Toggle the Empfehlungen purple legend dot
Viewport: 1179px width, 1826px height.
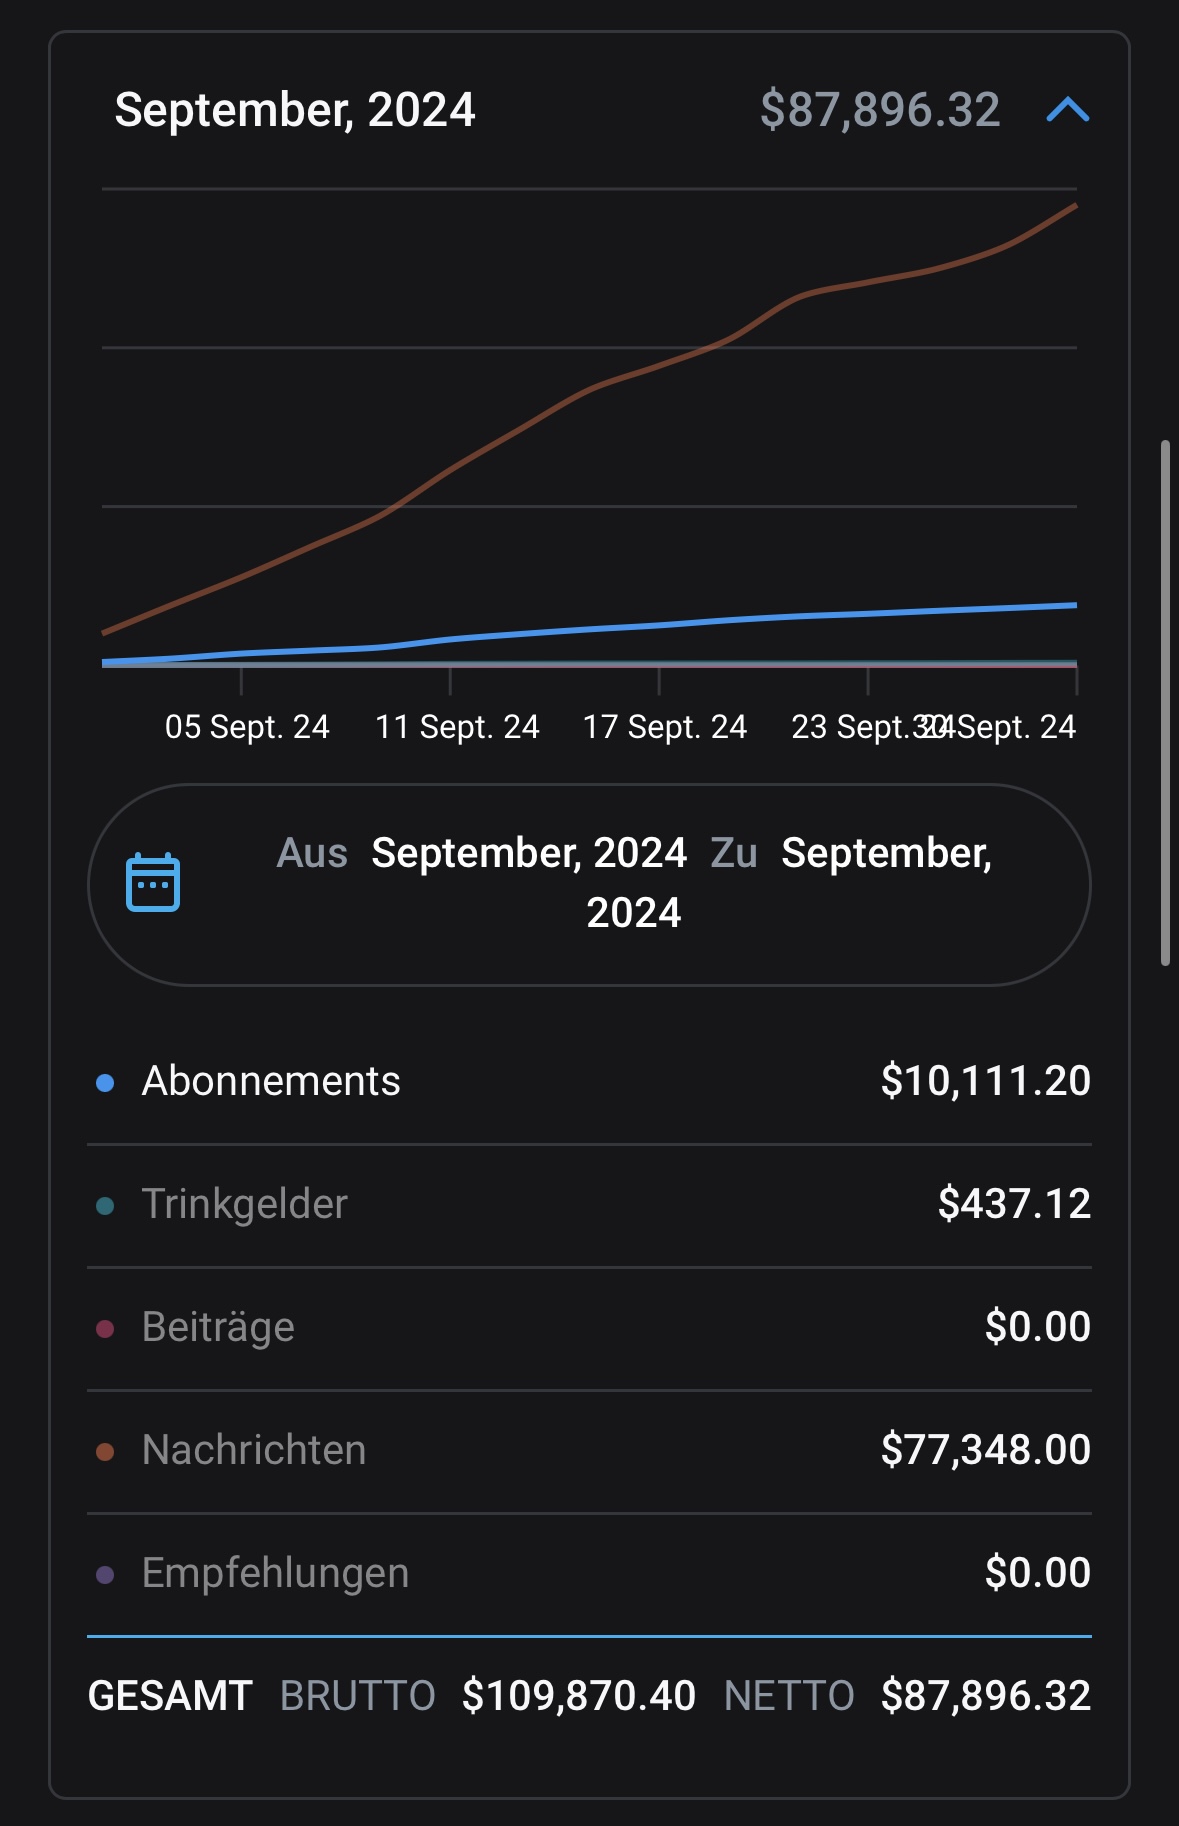(105, 1574)
